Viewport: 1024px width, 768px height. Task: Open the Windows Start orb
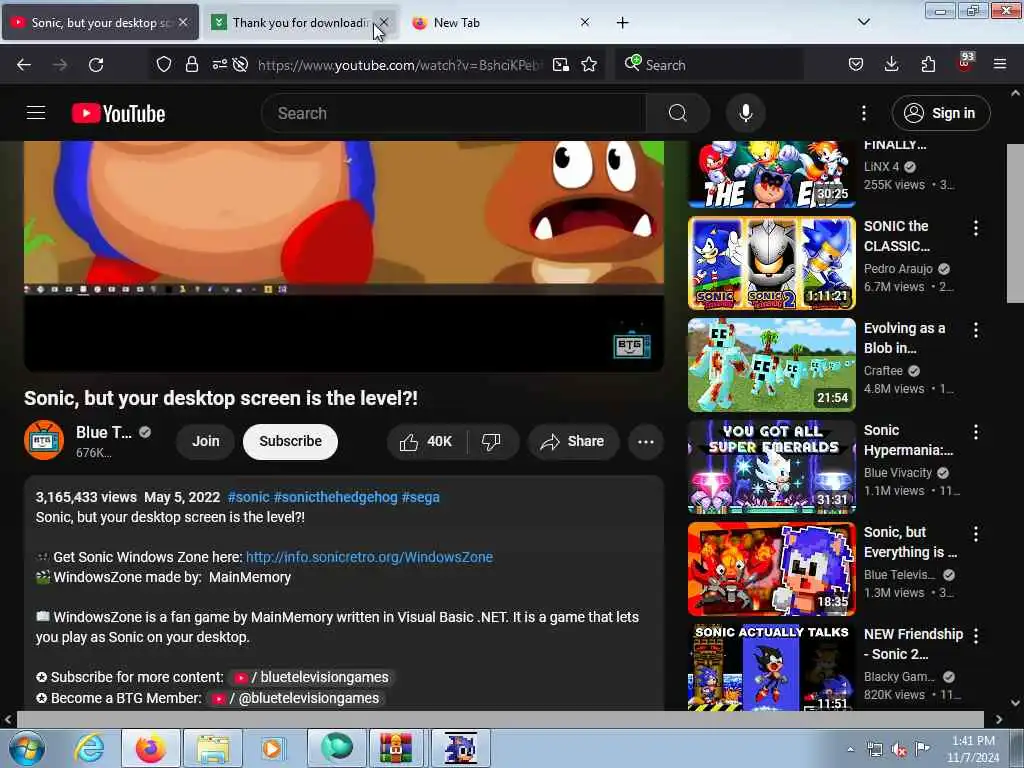point(26,748)
